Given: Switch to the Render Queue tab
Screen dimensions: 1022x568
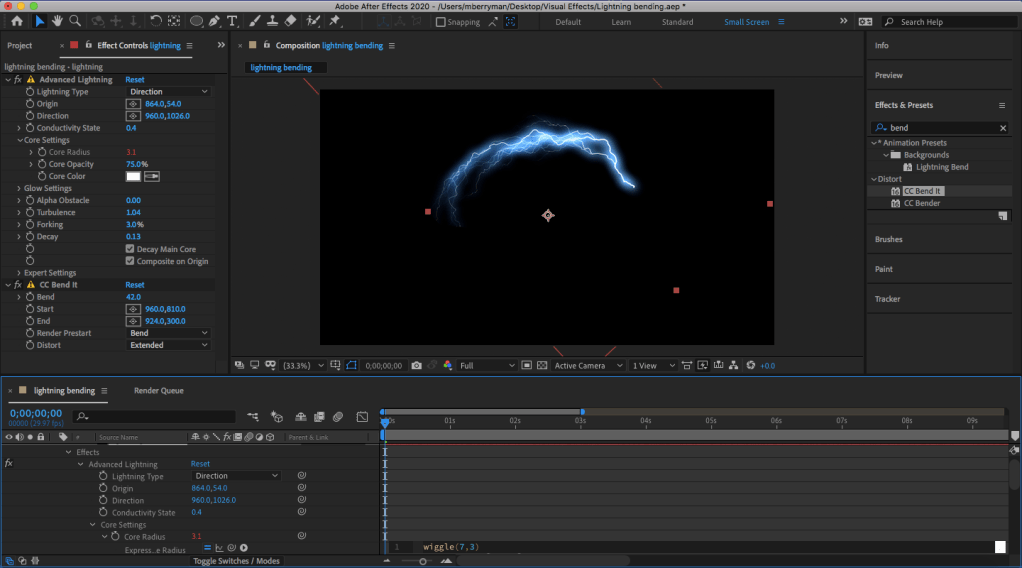Looking at the screenshot, I should 158,391.
